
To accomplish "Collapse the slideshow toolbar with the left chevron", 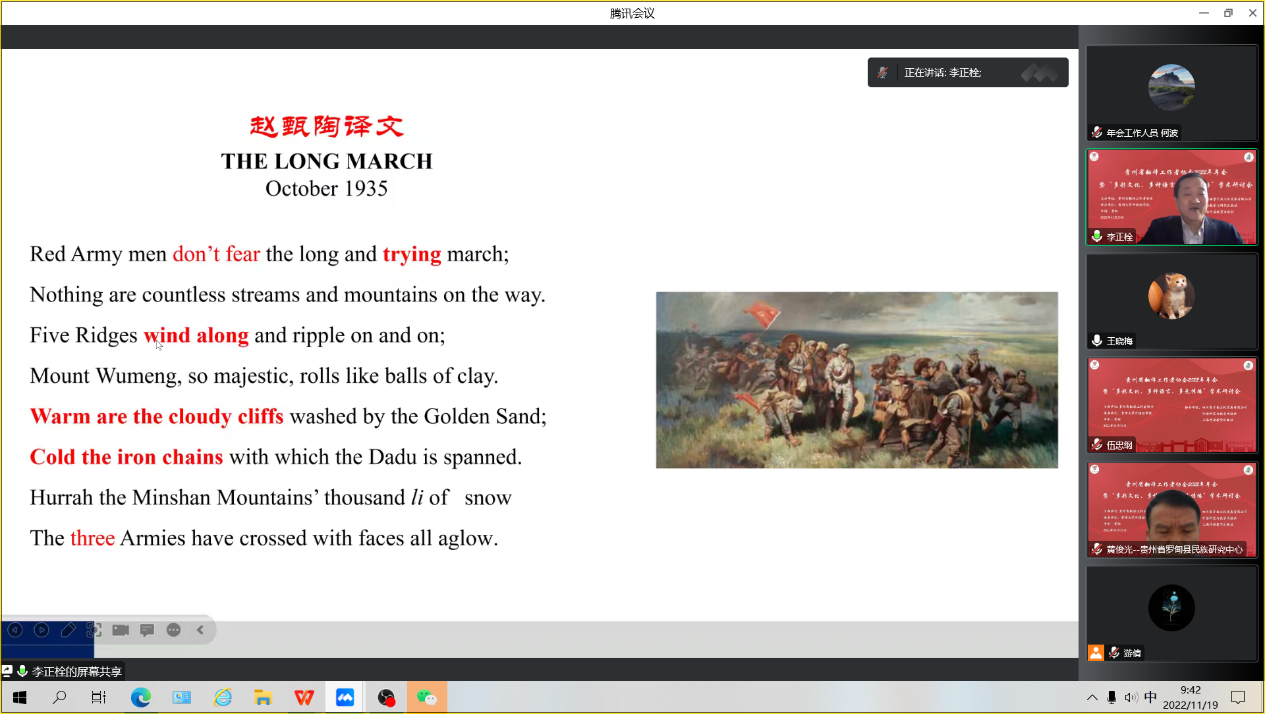I will pos(200,630).
